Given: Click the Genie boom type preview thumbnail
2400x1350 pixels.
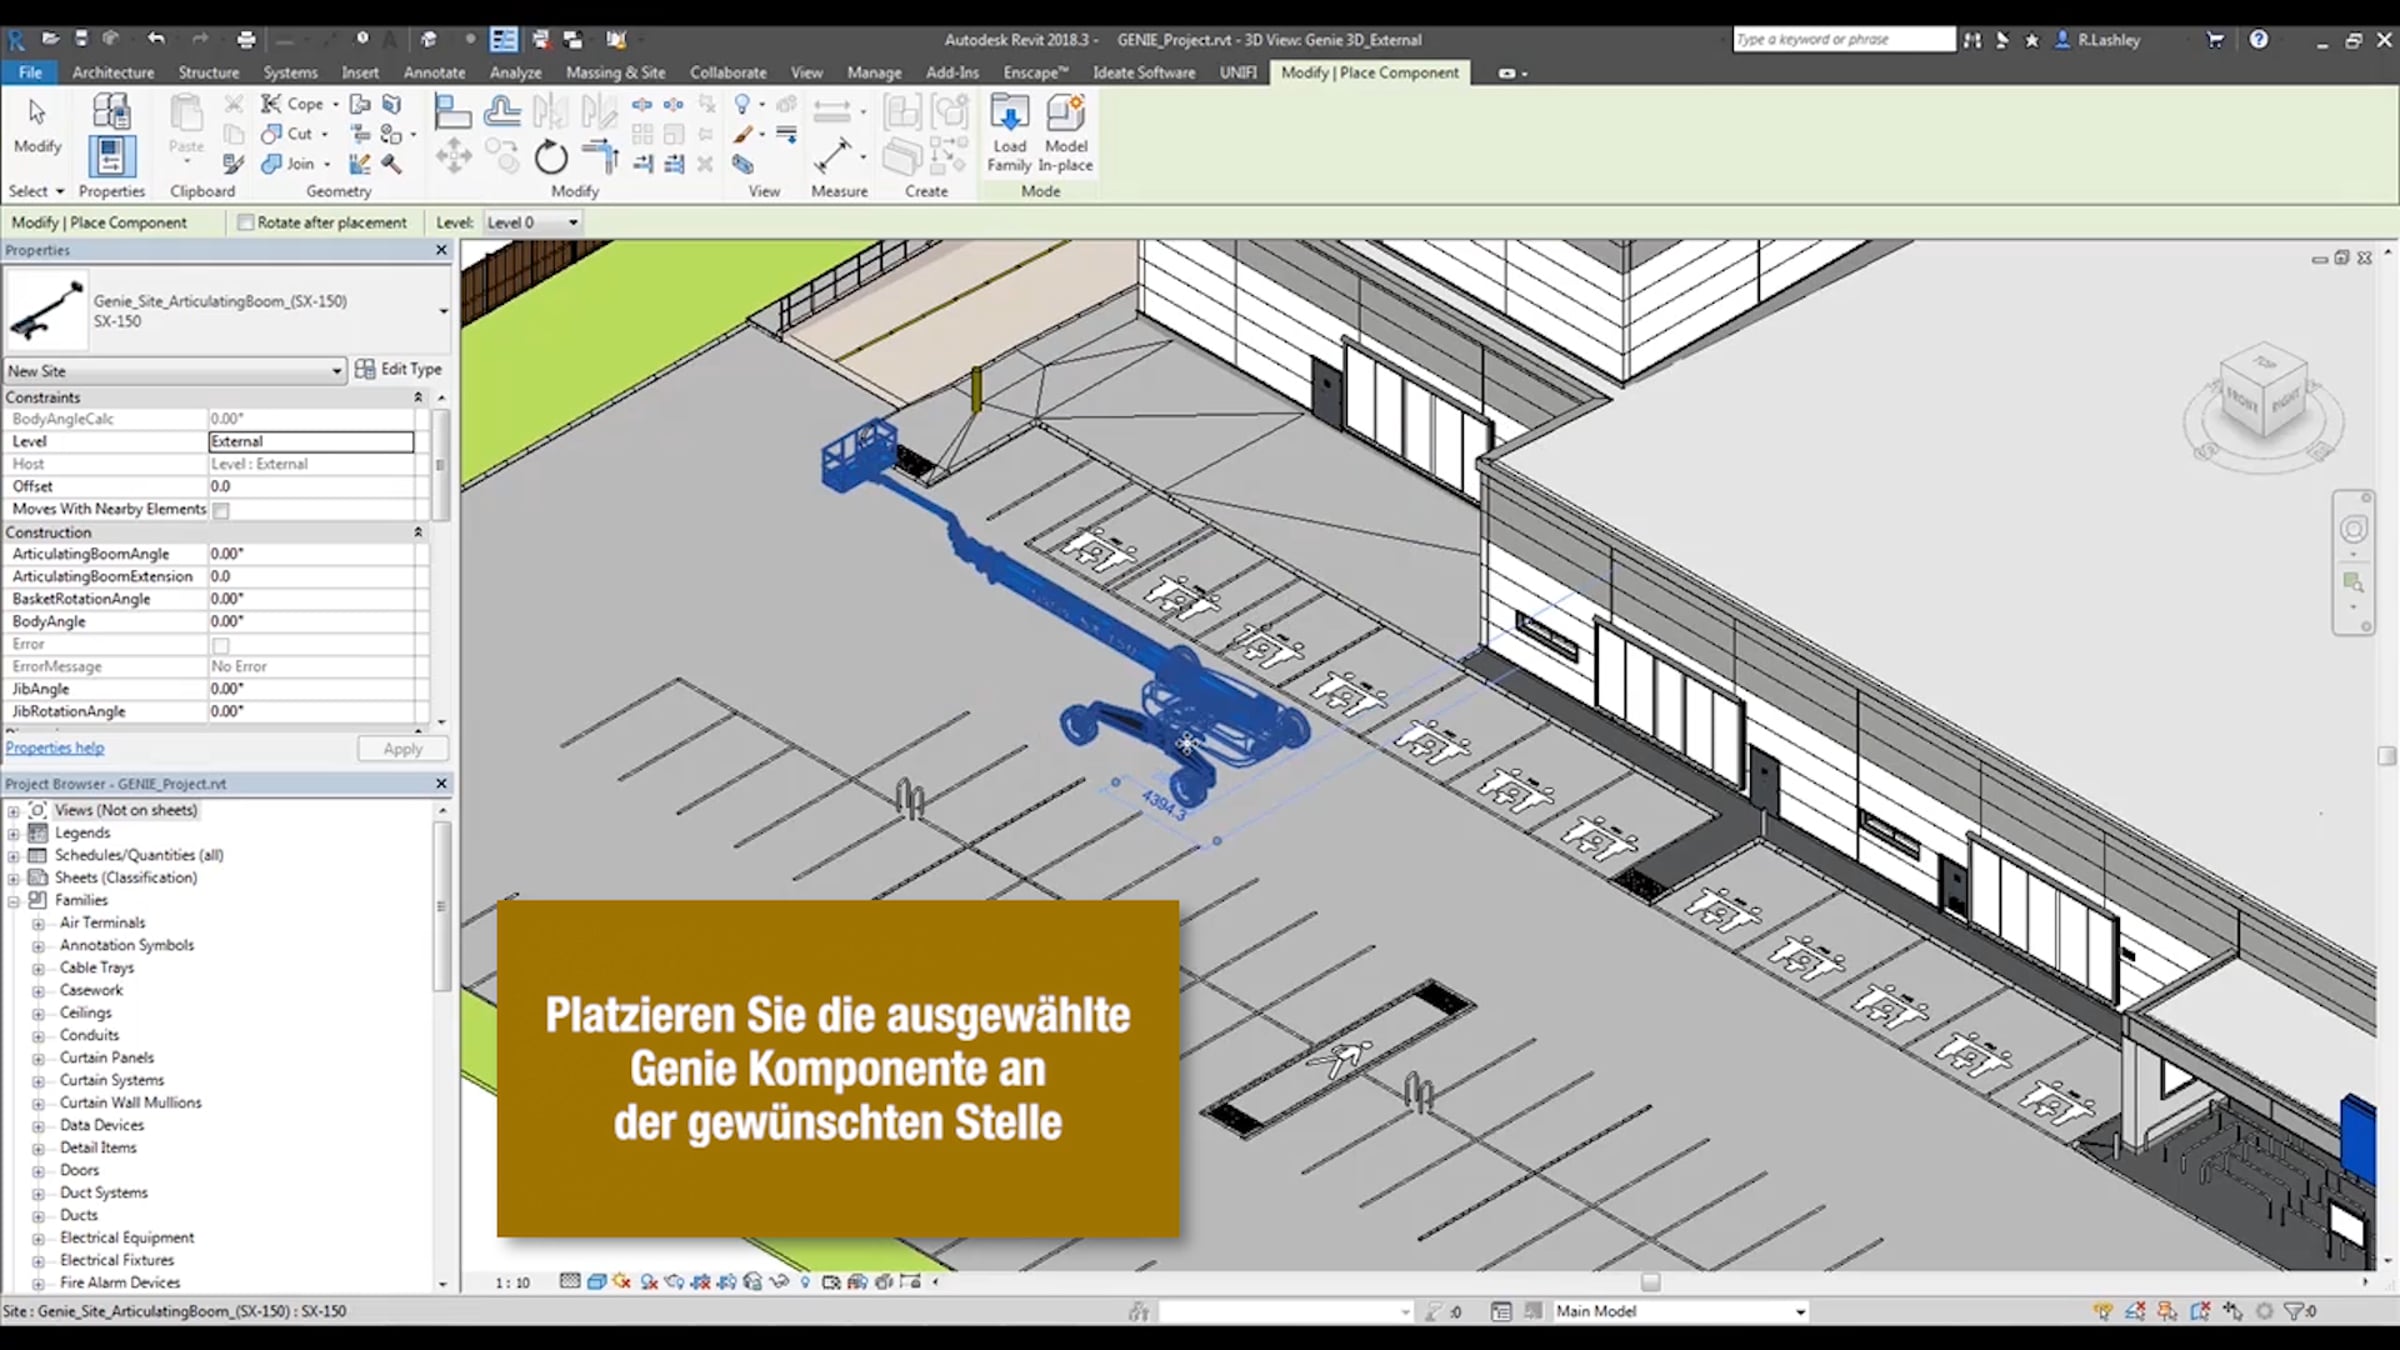Looking at the screenshot, I should pos(46,310).
